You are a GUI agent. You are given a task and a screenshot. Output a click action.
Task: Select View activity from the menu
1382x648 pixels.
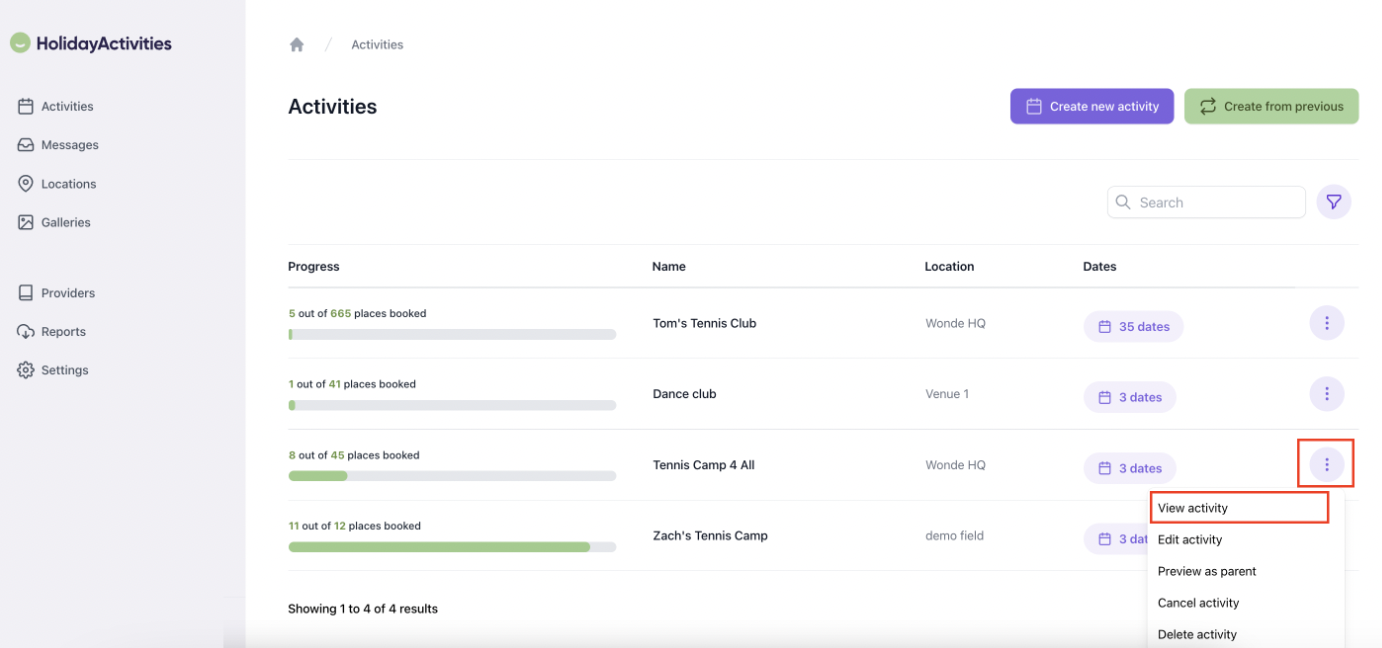pos(1193,508)
